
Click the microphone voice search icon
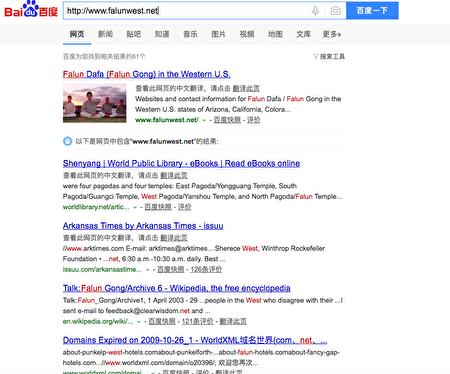[315, 11]
